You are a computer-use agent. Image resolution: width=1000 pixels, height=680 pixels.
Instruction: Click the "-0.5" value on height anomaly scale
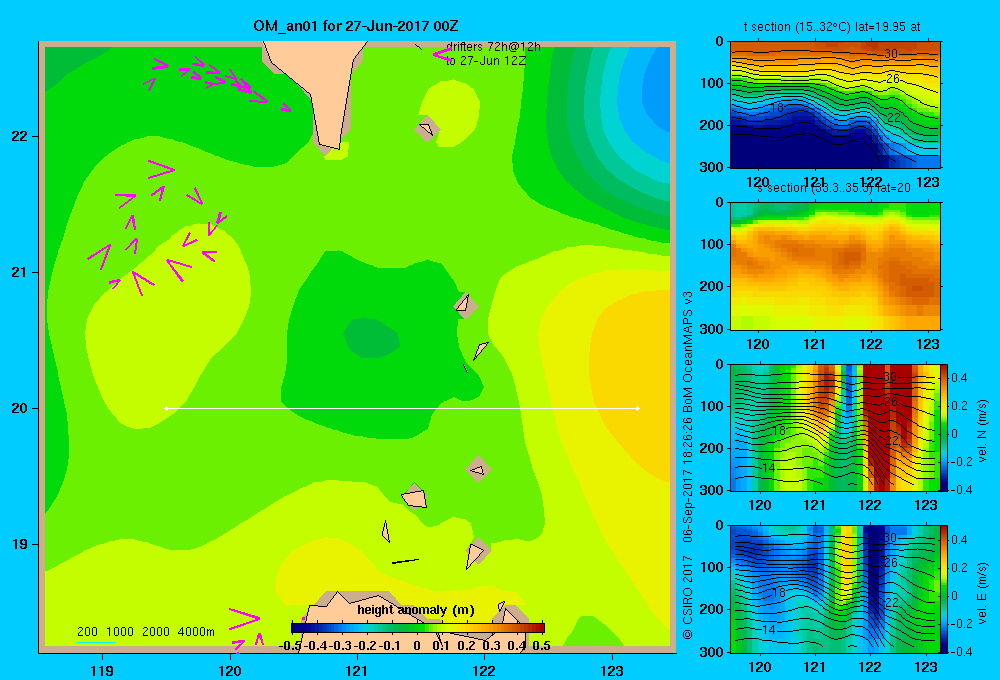(290, 646)
